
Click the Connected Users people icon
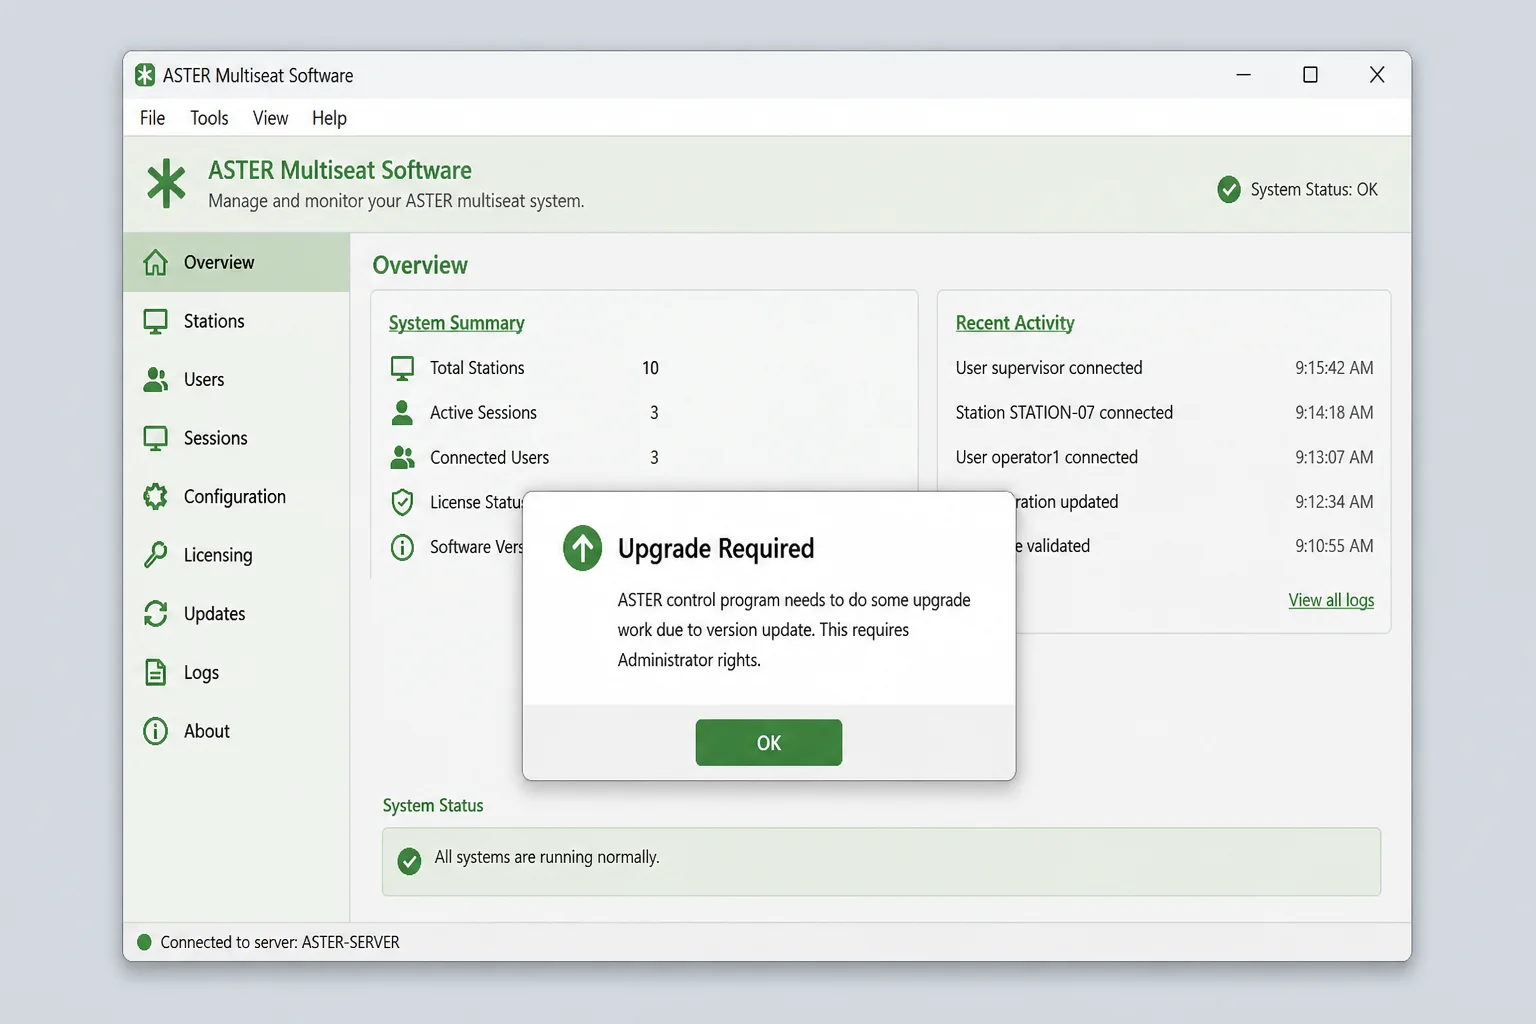402,457
